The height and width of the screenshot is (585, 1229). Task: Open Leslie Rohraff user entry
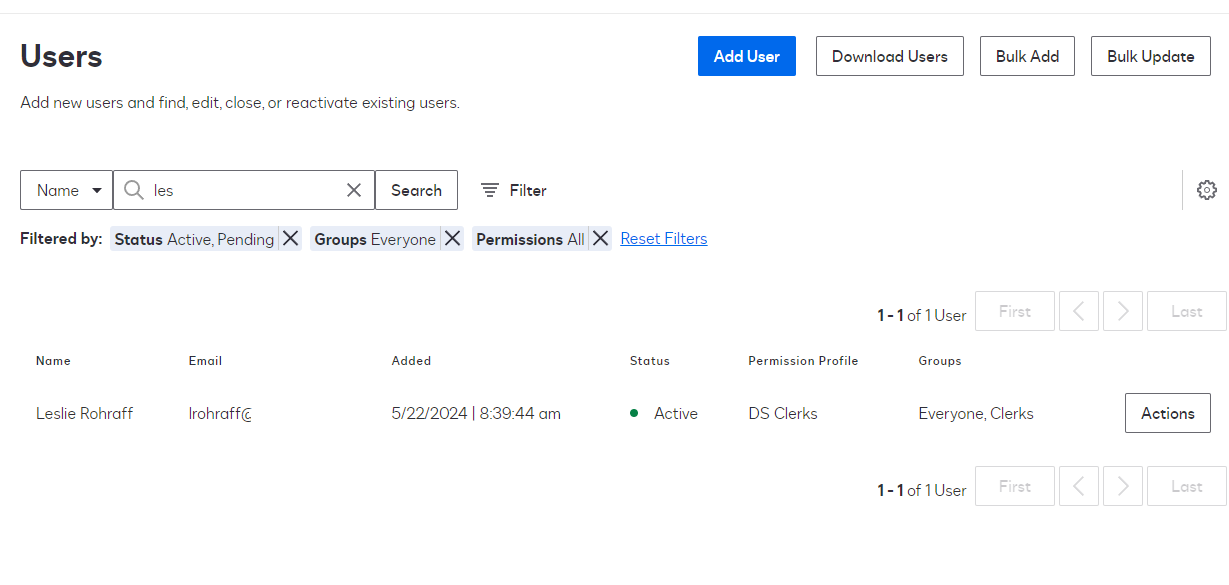pos(84,413)
